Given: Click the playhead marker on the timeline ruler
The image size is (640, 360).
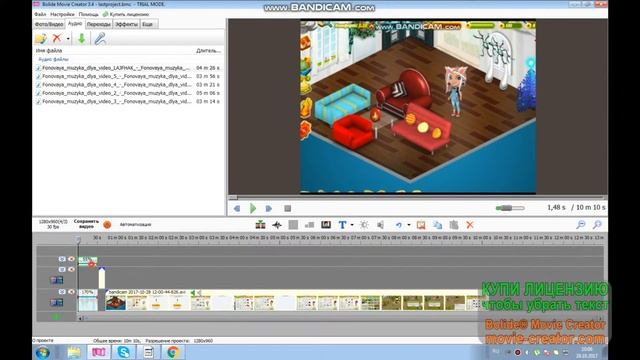Looking at the screenshot, I should (78, 239).
